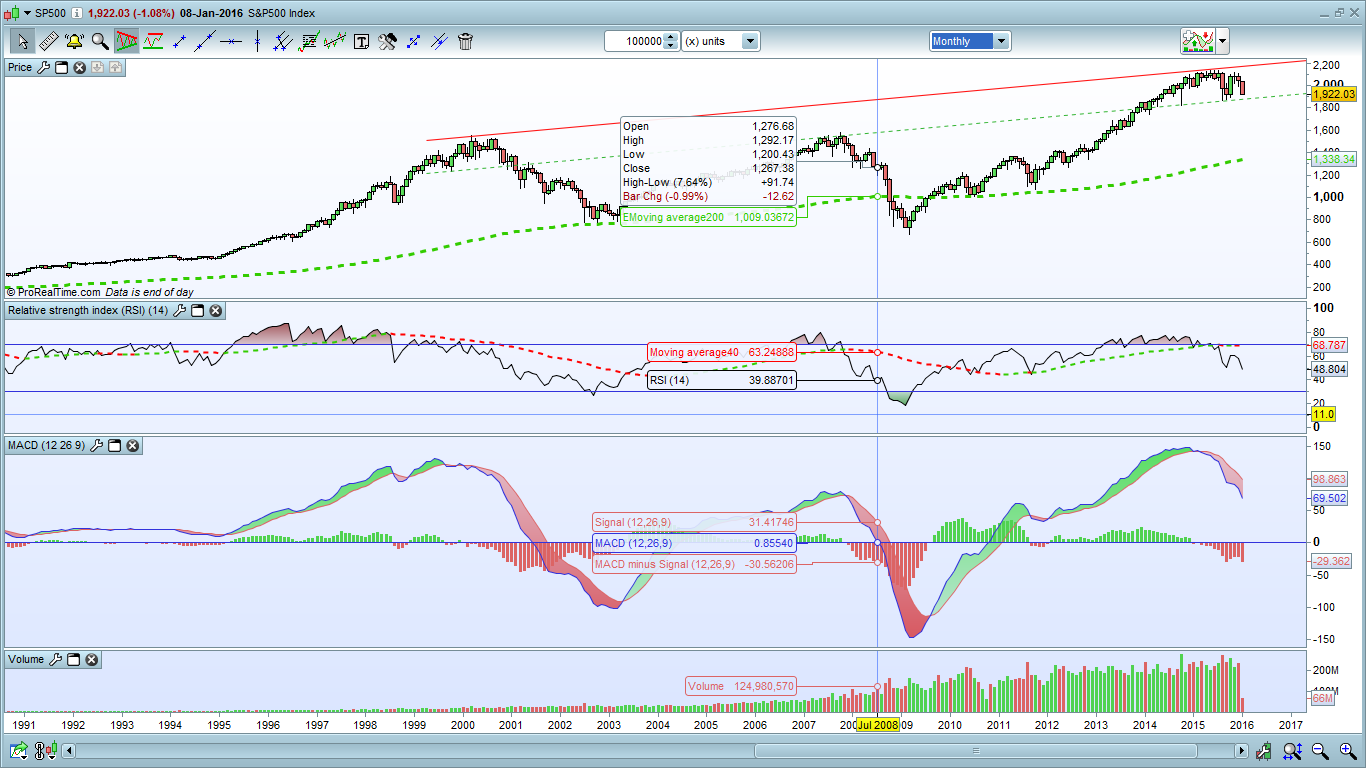Screen dimensions: 1366x768
Task: Increase the quantity with the up stepper
Action: coord(672,37)
